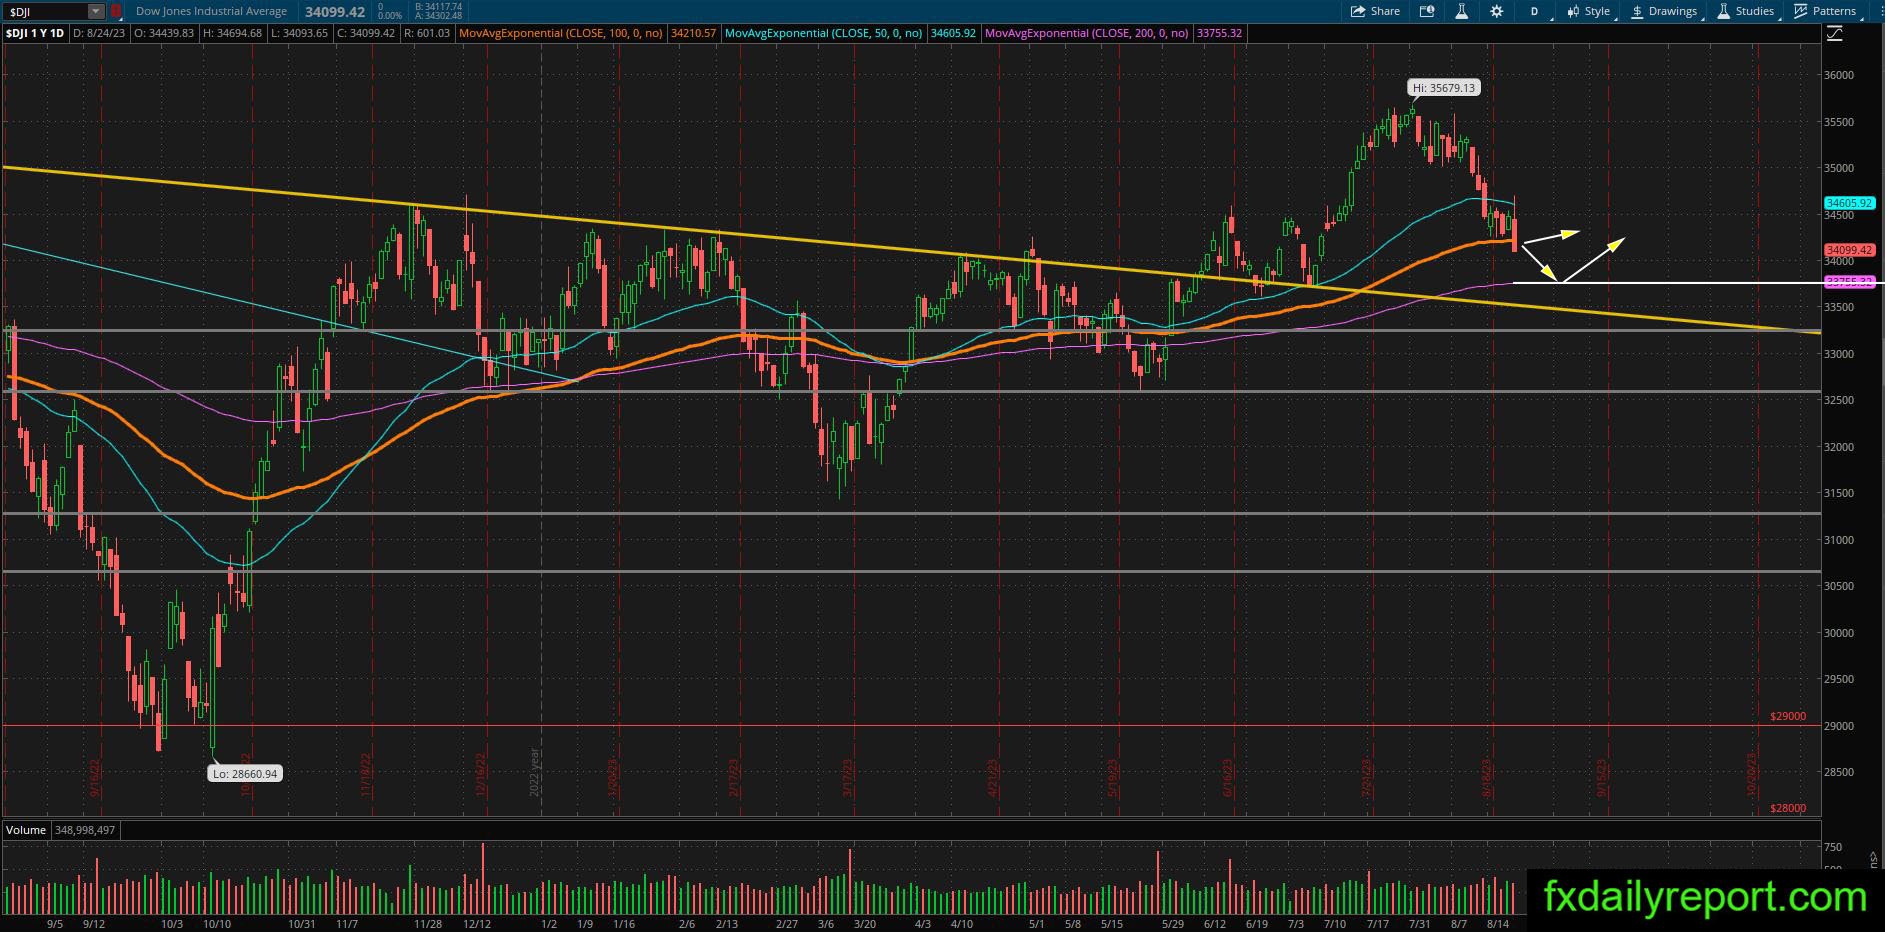Click the Hi: 35679.13 price bubble
The width and height of the screenshot is (1885, 932).
click(1445, 88)
